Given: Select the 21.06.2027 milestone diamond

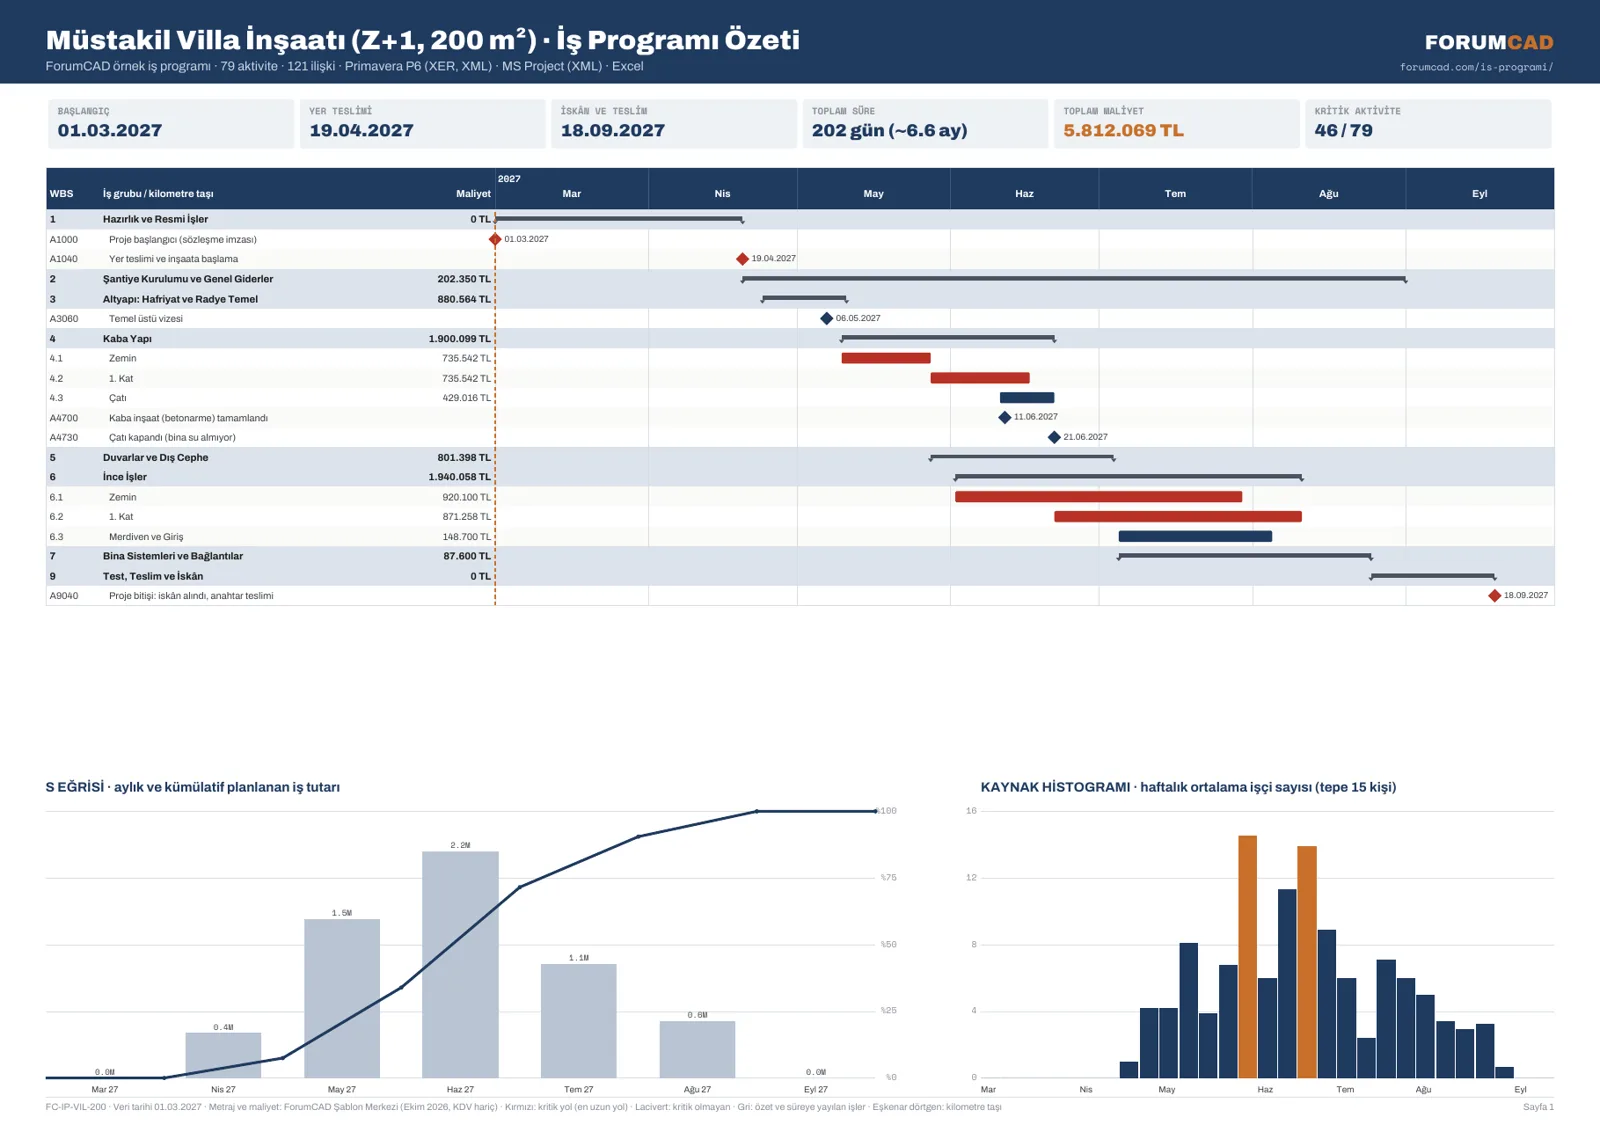Looking at the screenshot, I should pos(1054,437).
